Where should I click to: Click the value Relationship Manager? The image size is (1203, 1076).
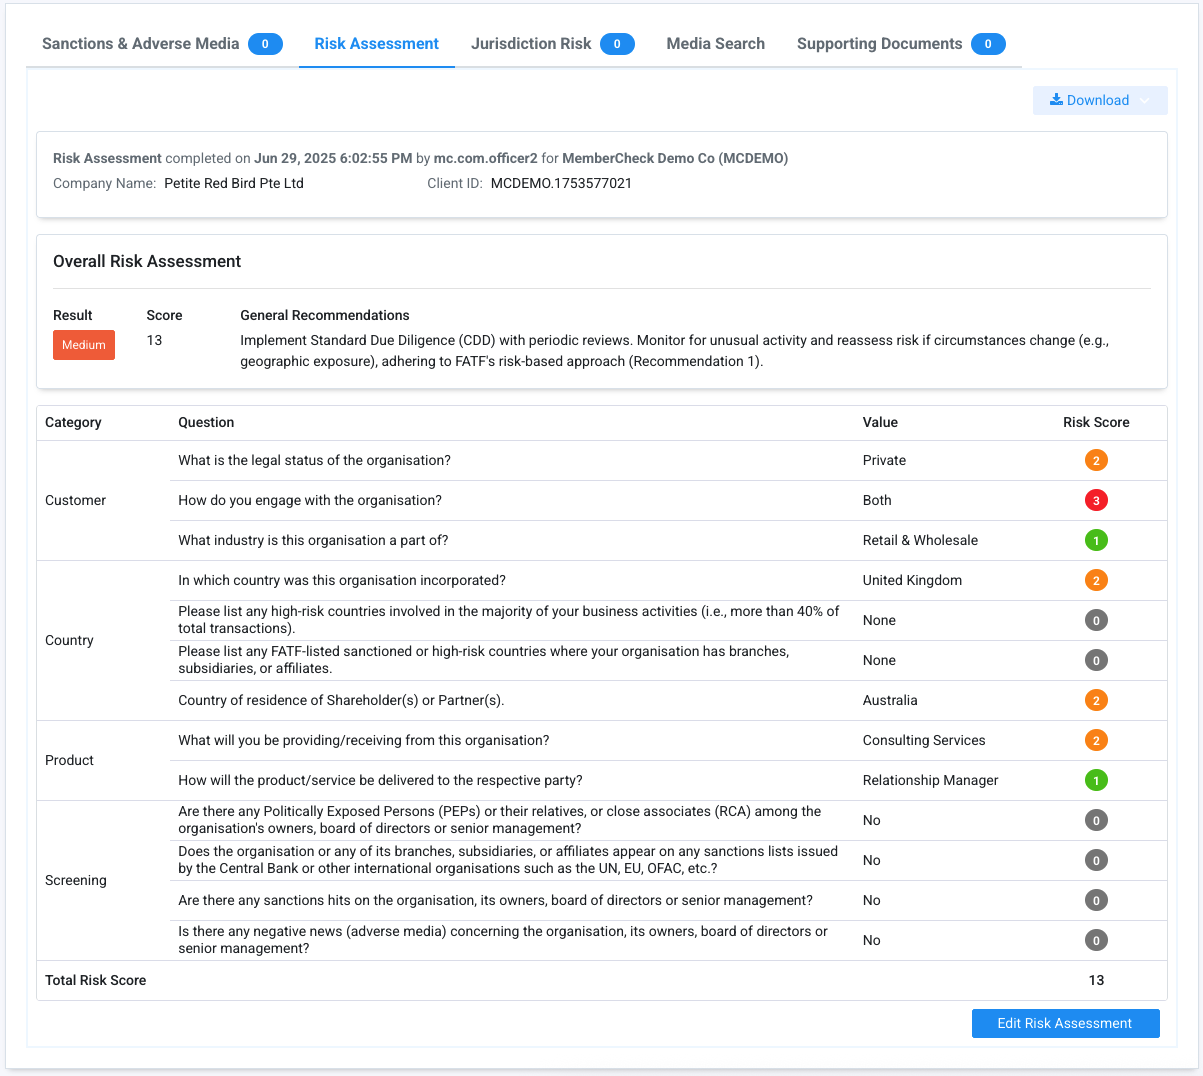[930, 780]
